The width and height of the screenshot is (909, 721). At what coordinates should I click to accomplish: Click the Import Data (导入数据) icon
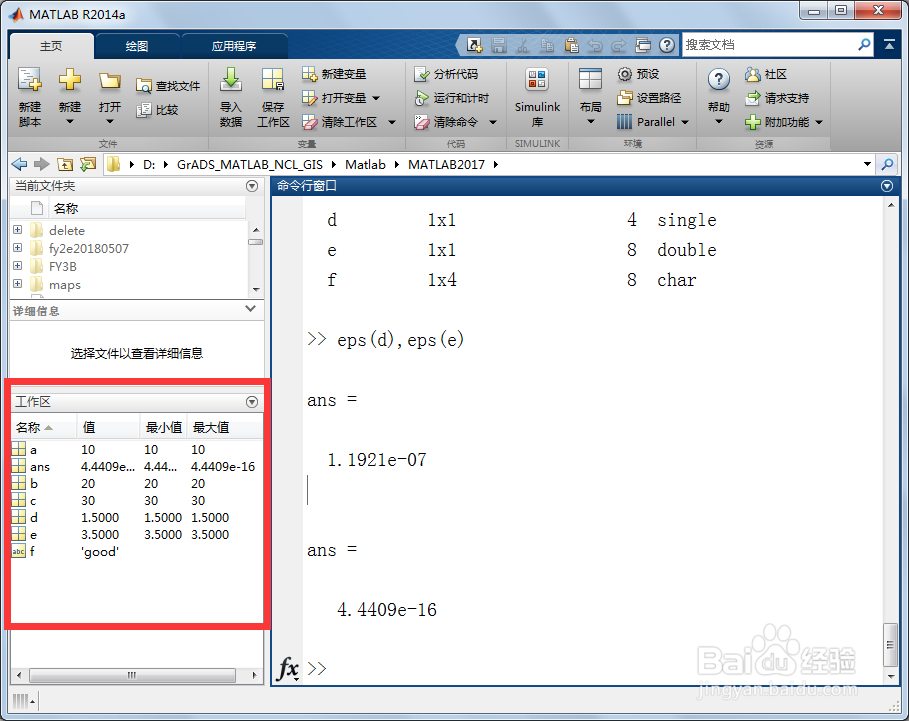(x=231, y=79)
